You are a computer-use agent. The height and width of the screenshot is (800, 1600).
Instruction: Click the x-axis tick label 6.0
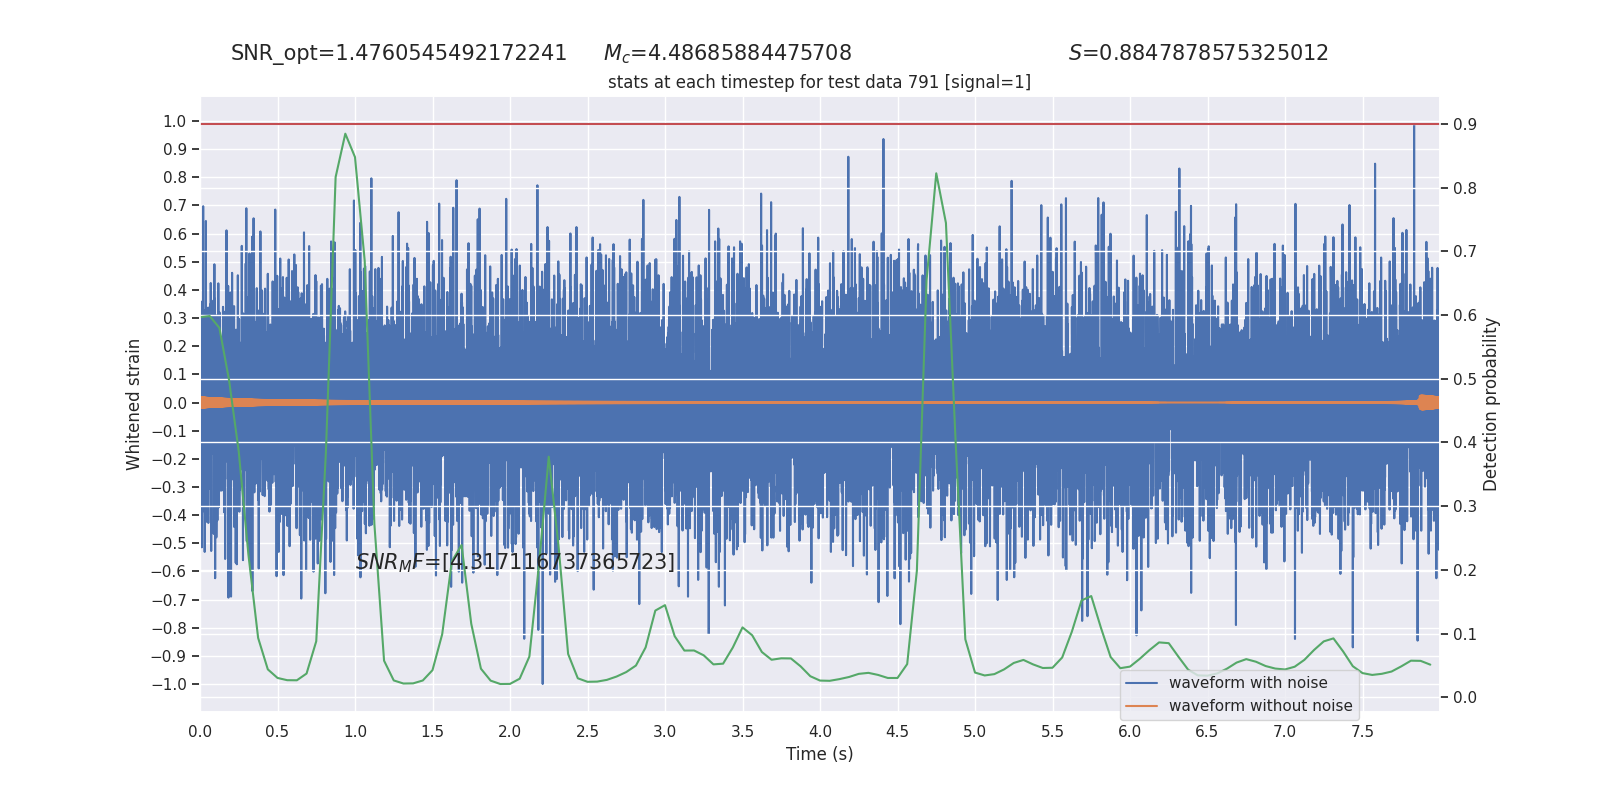coord(1130,732)
